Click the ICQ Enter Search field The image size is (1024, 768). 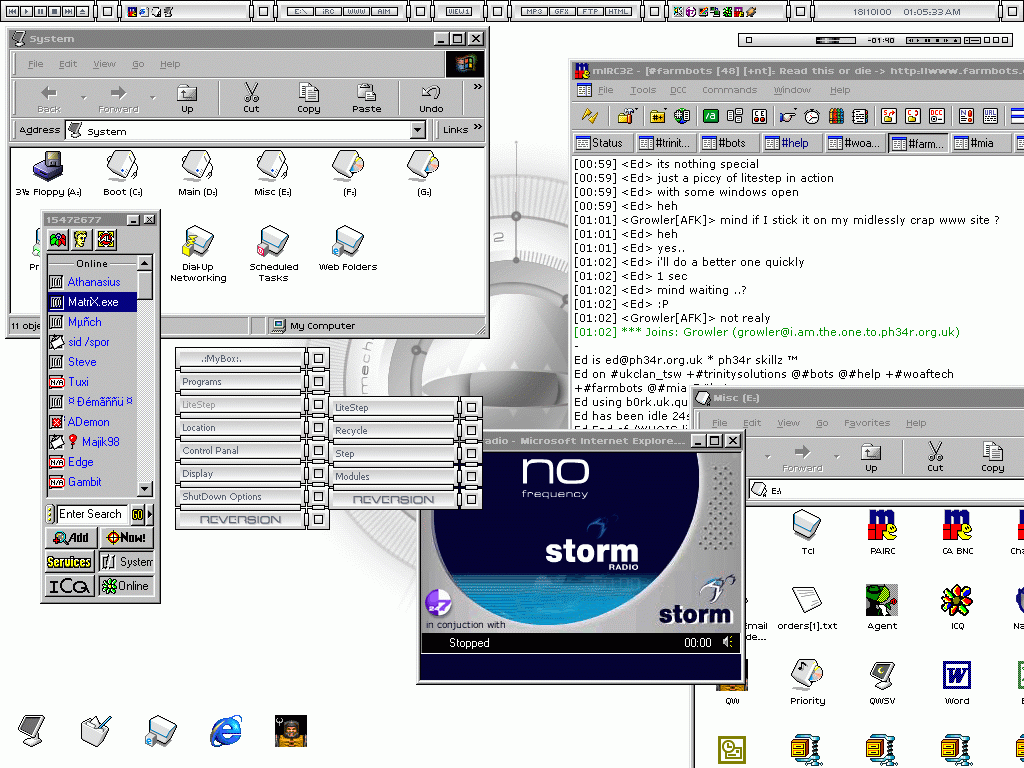(92, 514)
